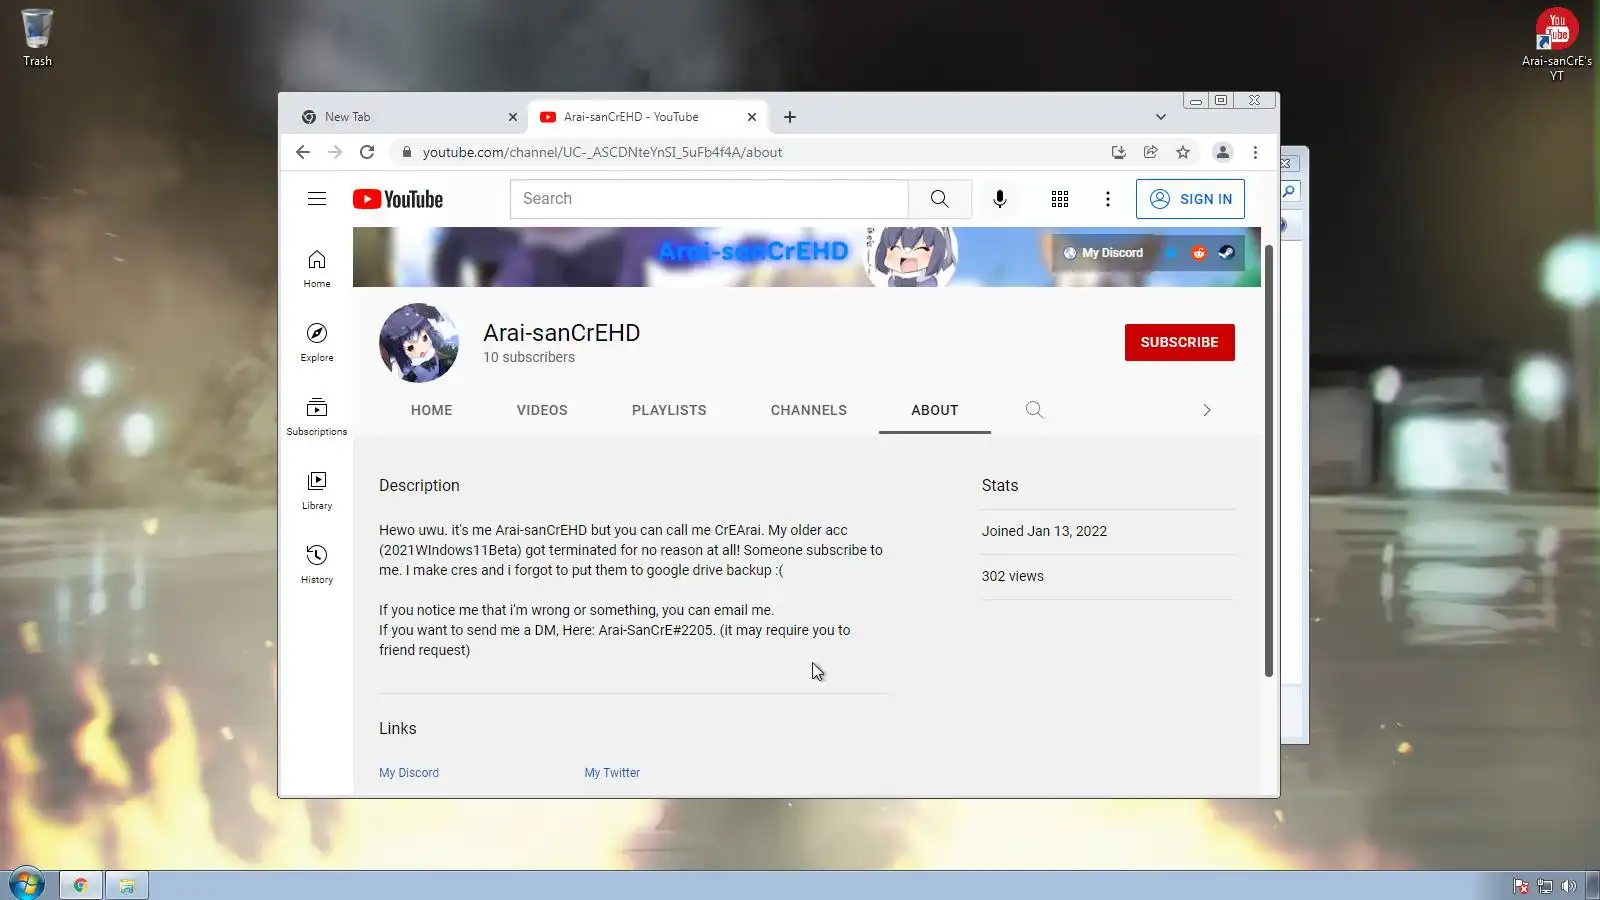
Task: Go back to the previous page
Action: click(x=303, y=152)
